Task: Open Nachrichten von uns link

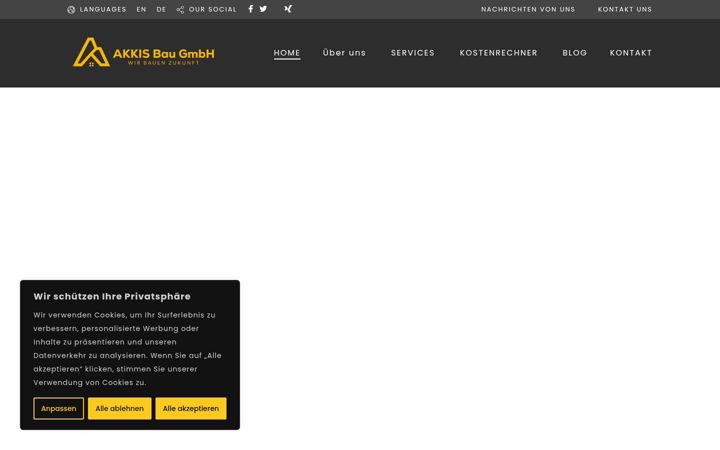Action: coord(528,9)
